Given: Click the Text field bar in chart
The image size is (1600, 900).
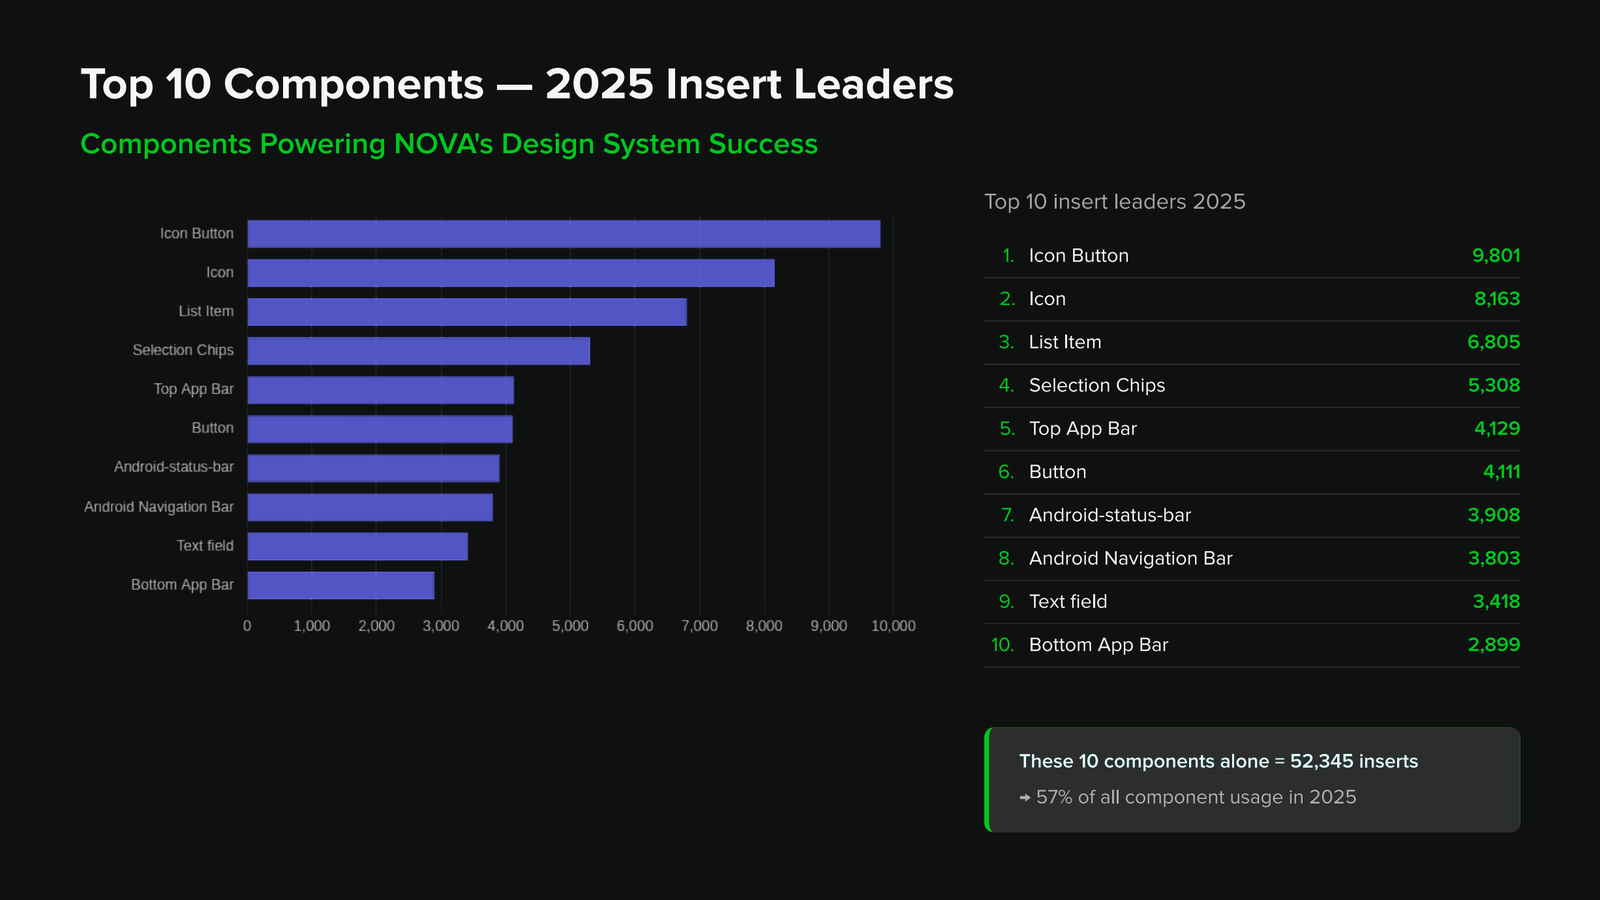Looking at the screenshot, I should pyautogui.click(x=358, y=546).
